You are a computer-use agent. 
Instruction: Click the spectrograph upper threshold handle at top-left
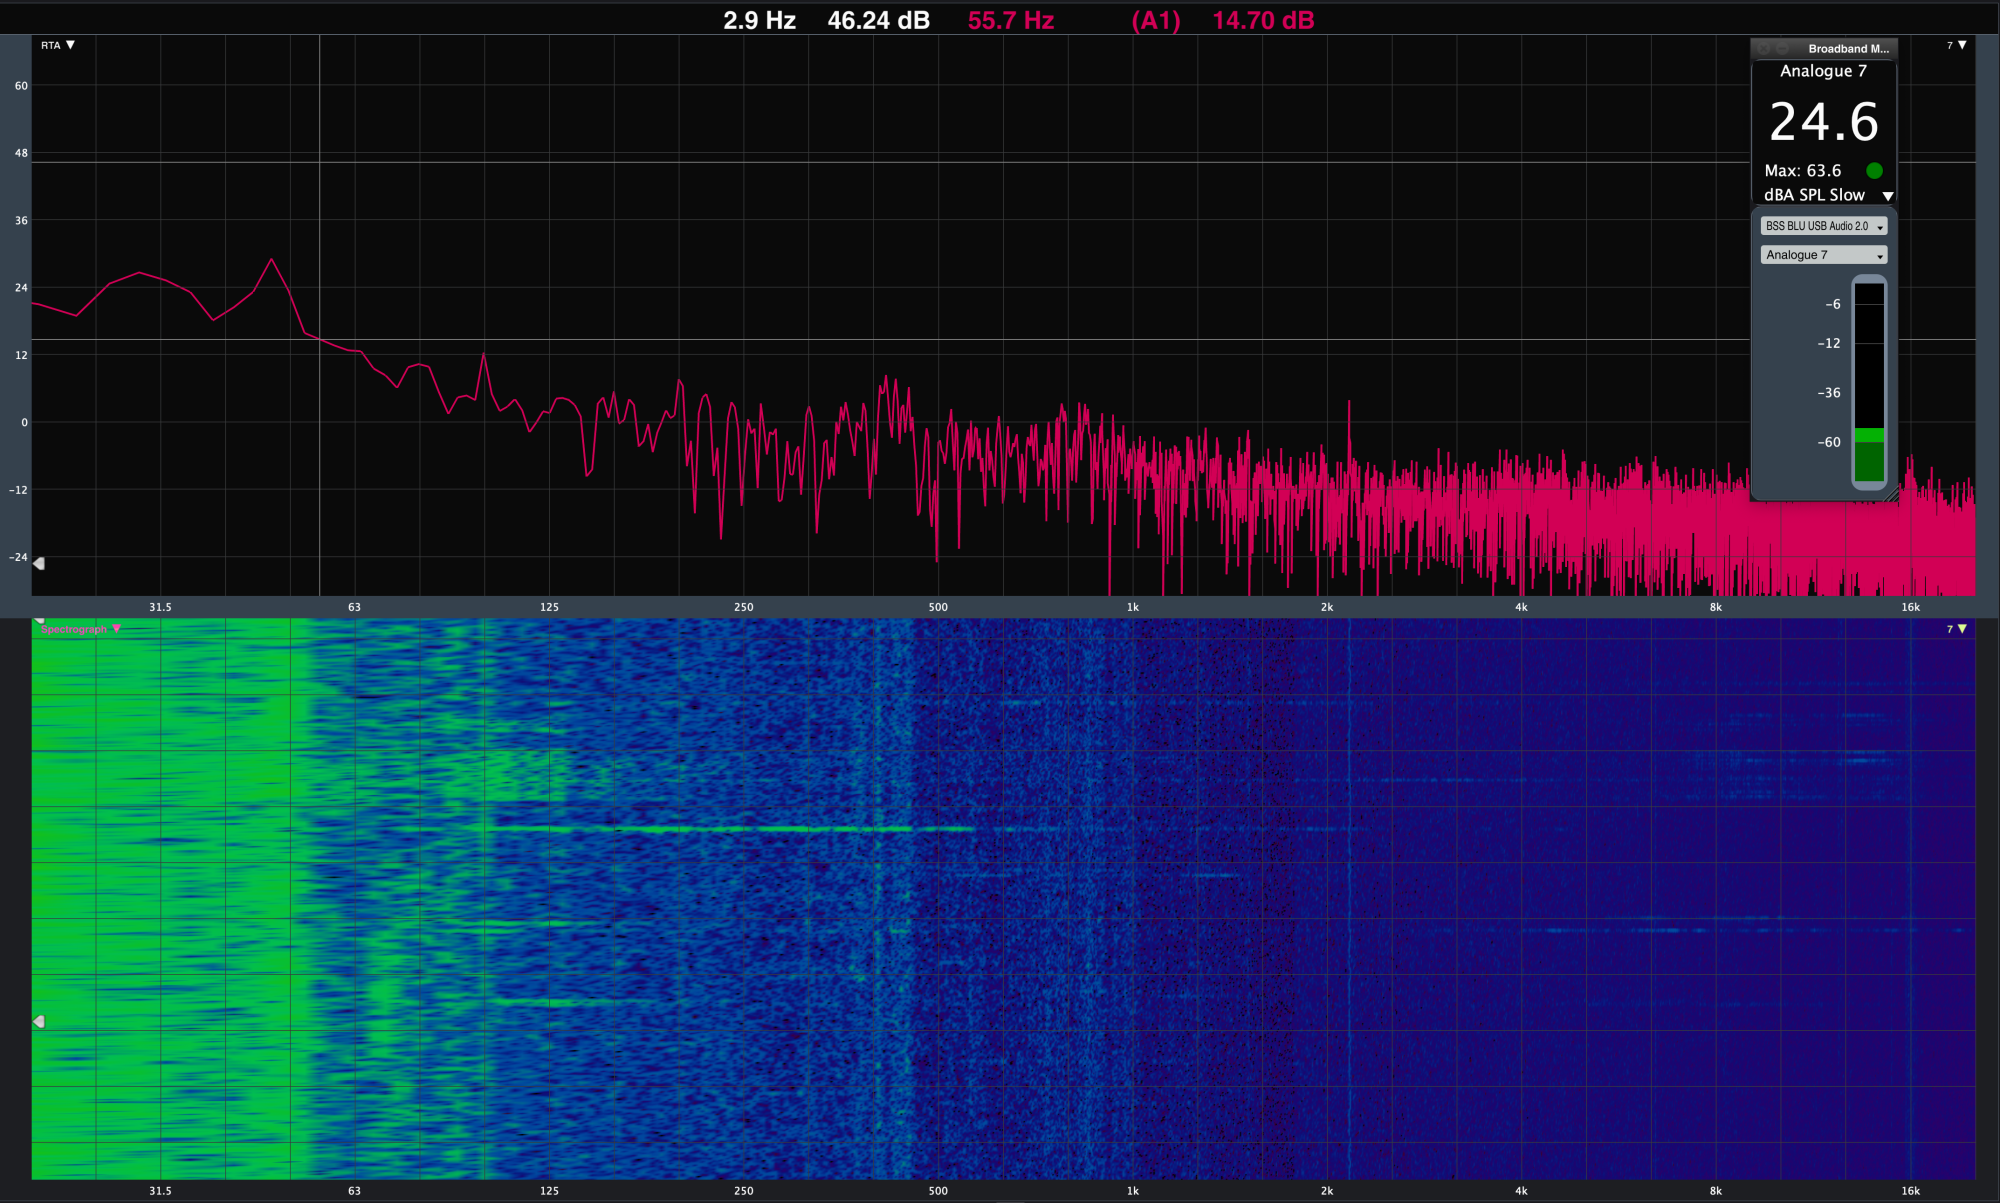[39, 621]
